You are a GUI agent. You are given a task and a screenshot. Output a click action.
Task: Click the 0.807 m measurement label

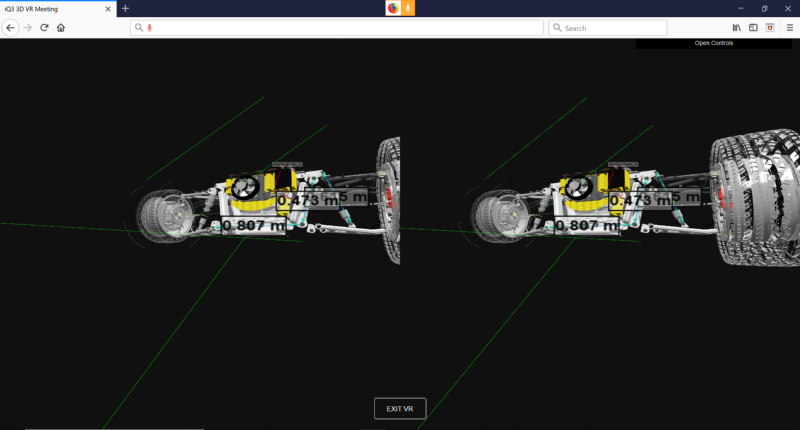tap(252, 225)
